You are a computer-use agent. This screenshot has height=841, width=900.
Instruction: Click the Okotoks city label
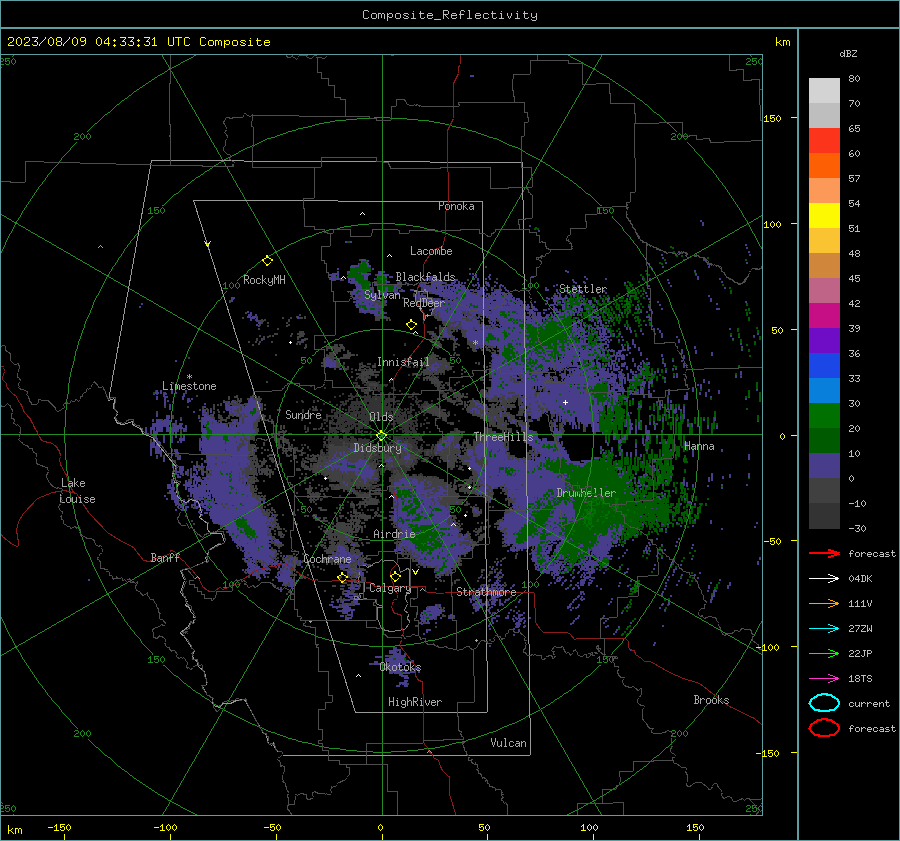coord(400,667)
